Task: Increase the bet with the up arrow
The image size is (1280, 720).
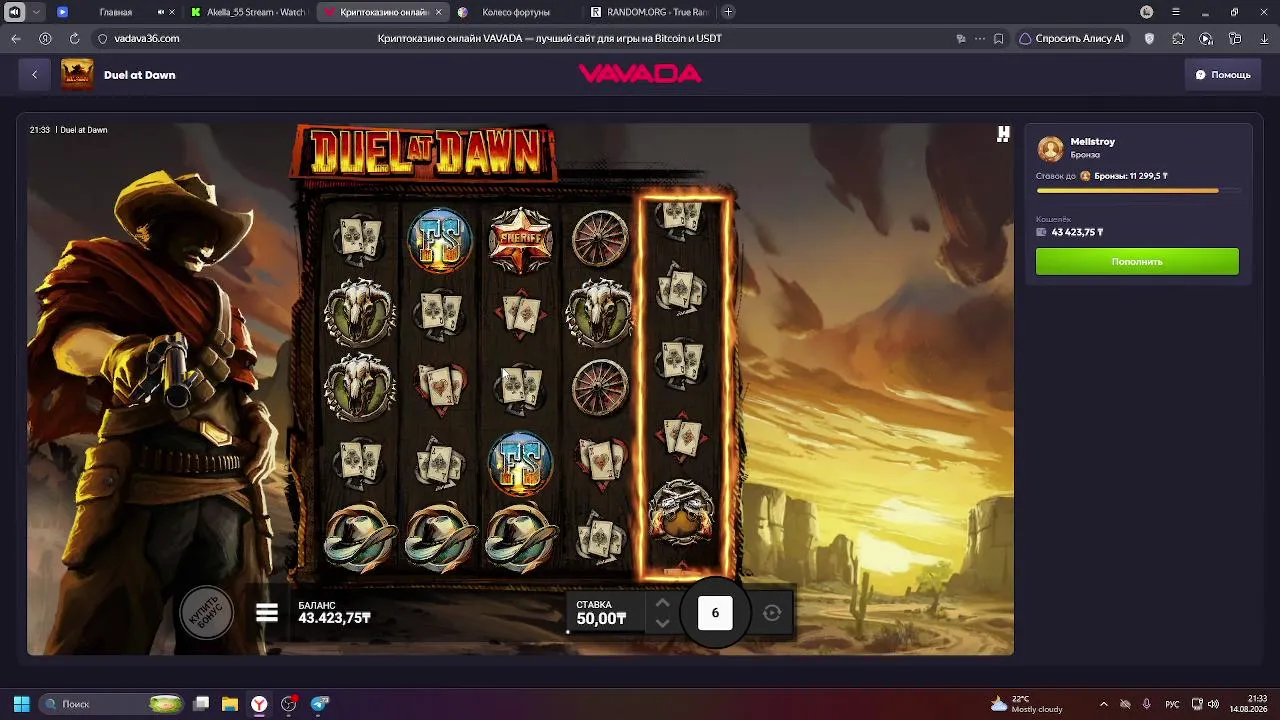Action: click(x=662, y=603)
